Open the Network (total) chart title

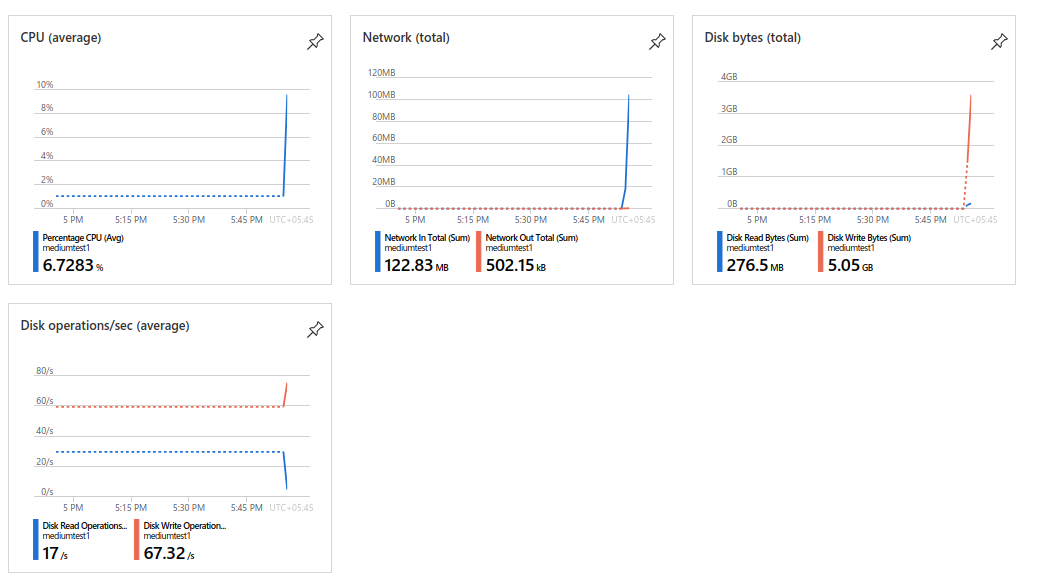(x=406, y=38)
